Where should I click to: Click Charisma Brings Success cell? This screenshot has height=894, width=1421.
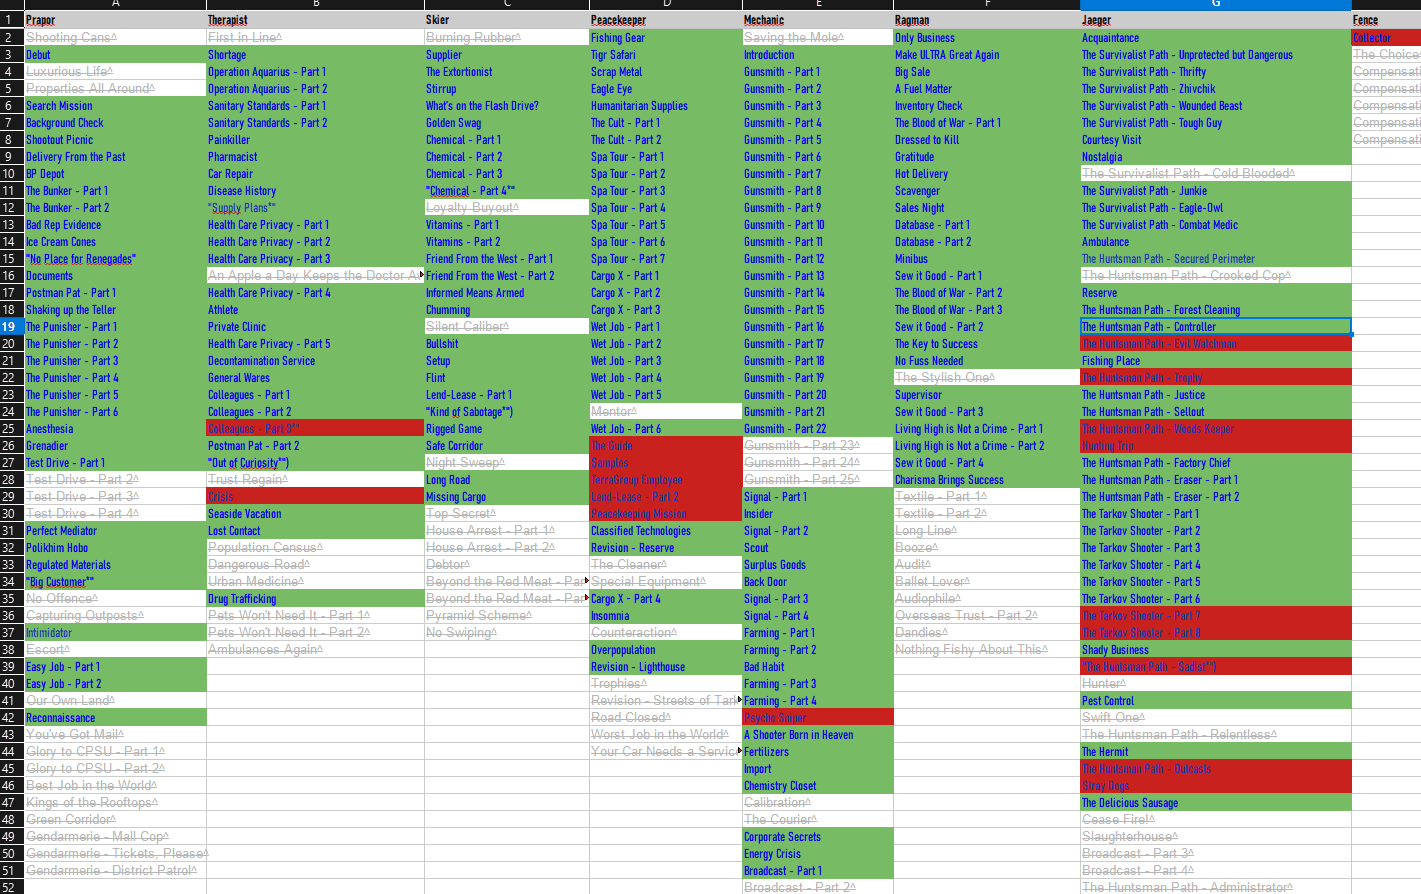tap(987, 480)
